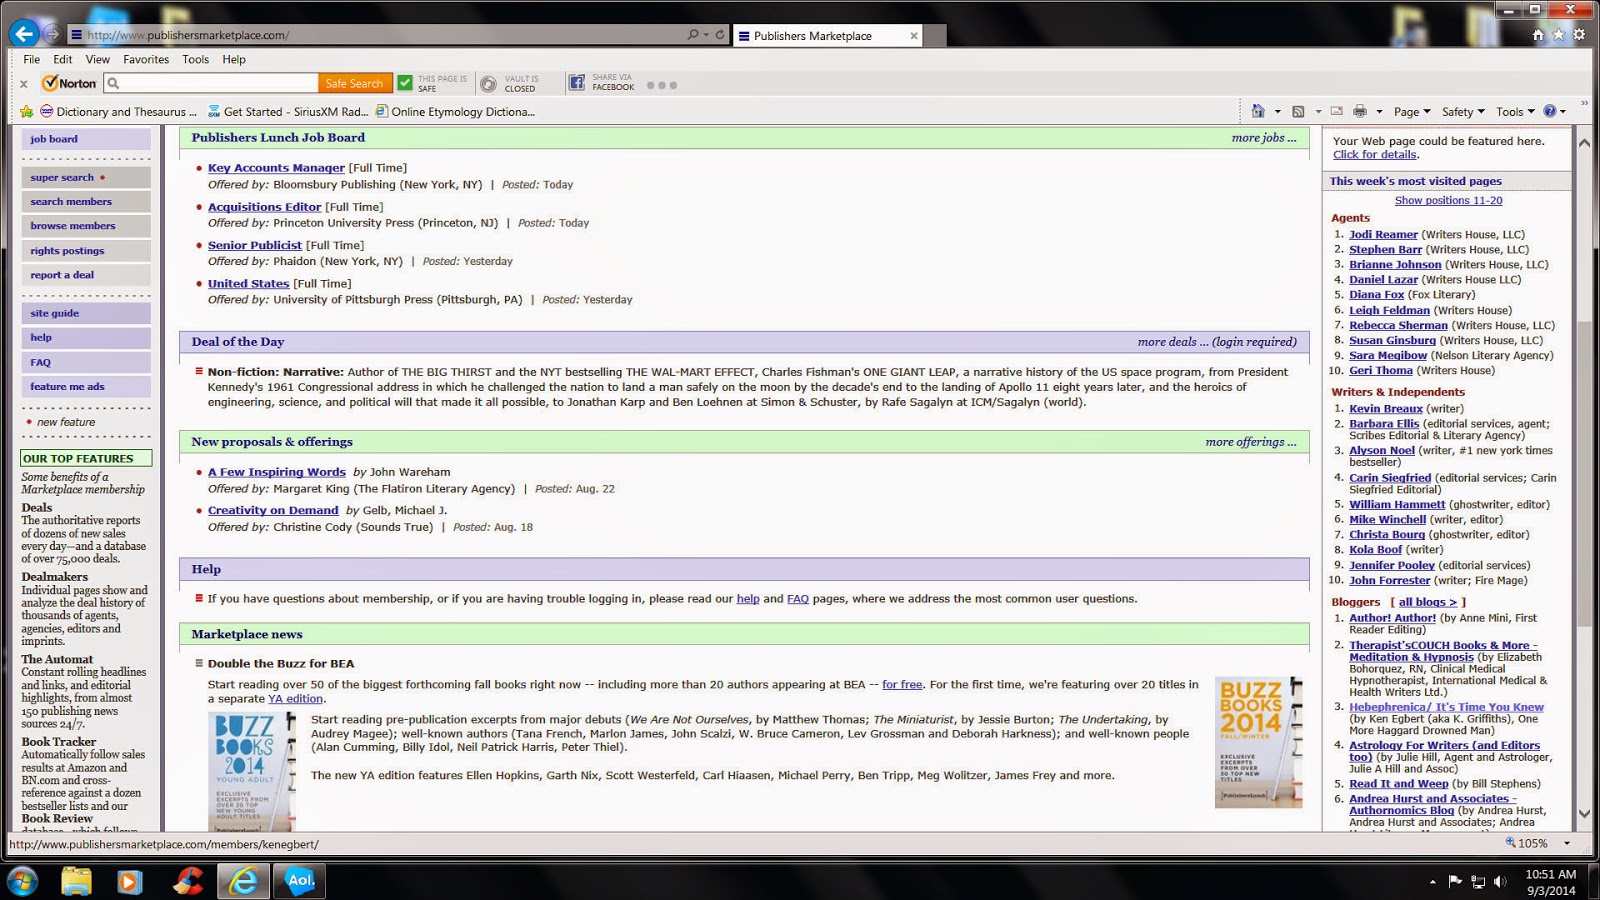Viewport: 1600px width, 900px height.
Task: Open the View menu
Action: pos(98,59)
